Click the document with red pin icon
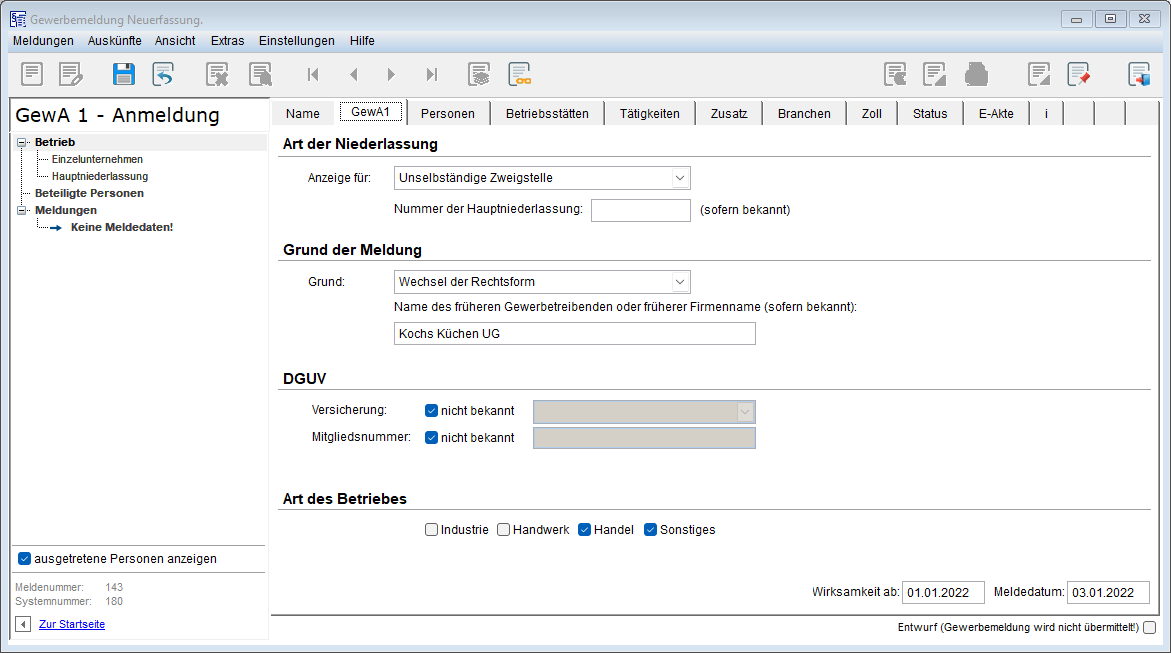1171x653 pixels. (x=1078, y=74)
